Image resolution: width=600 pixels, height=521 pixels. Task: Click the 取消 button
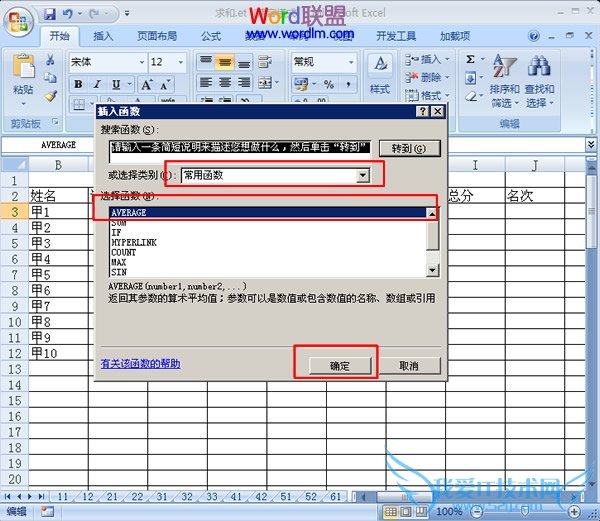[x=409, y=366]
